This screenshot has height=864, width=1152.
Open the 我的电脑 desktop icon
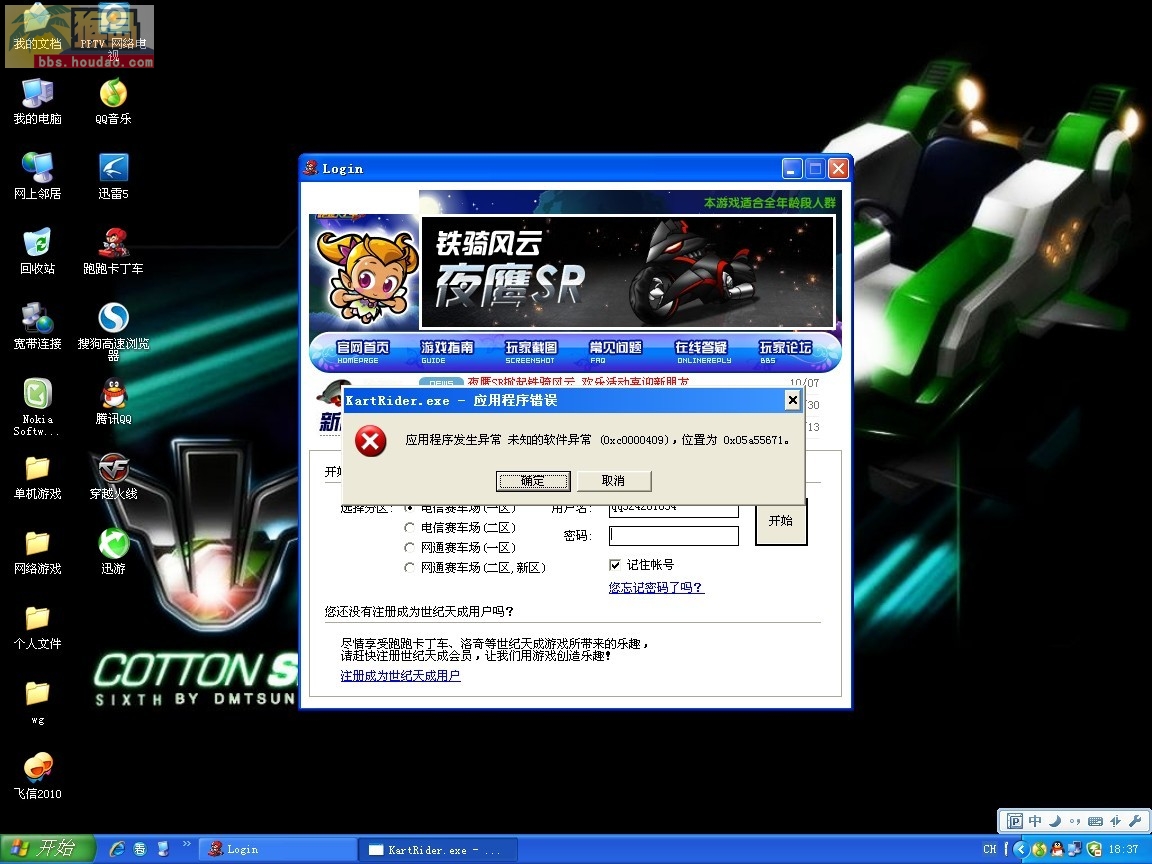click(37, 101)
